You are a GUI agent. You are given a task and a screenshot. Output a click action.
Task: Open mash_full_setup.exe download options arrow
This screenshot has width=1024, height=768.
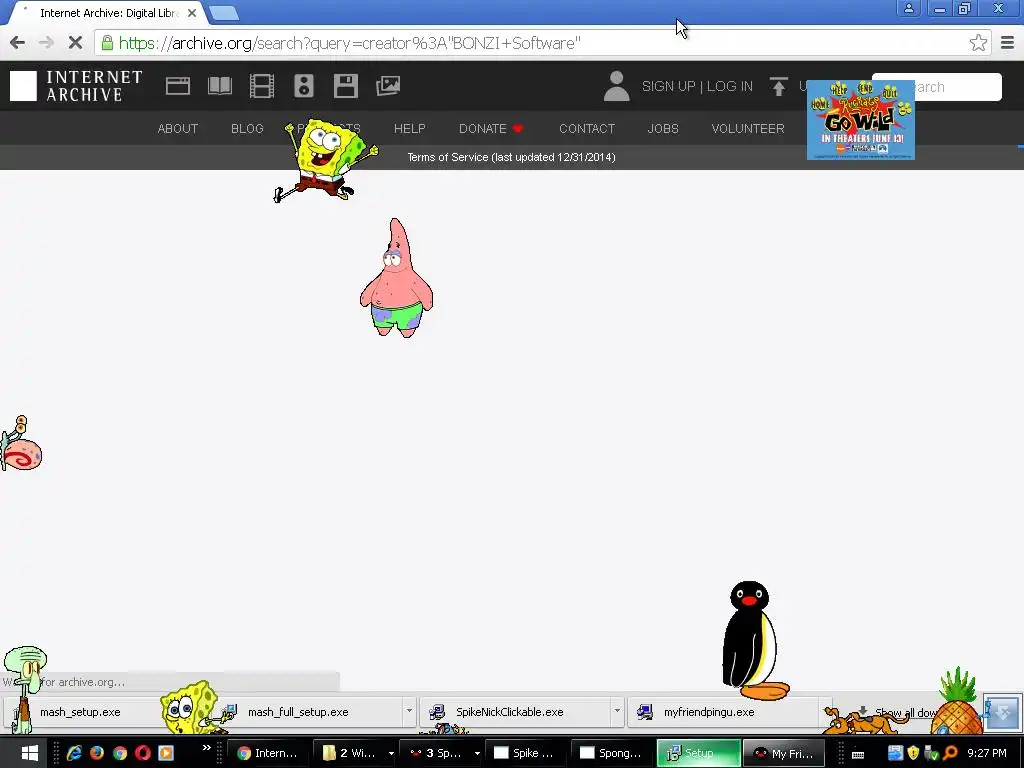click(409, 711)
